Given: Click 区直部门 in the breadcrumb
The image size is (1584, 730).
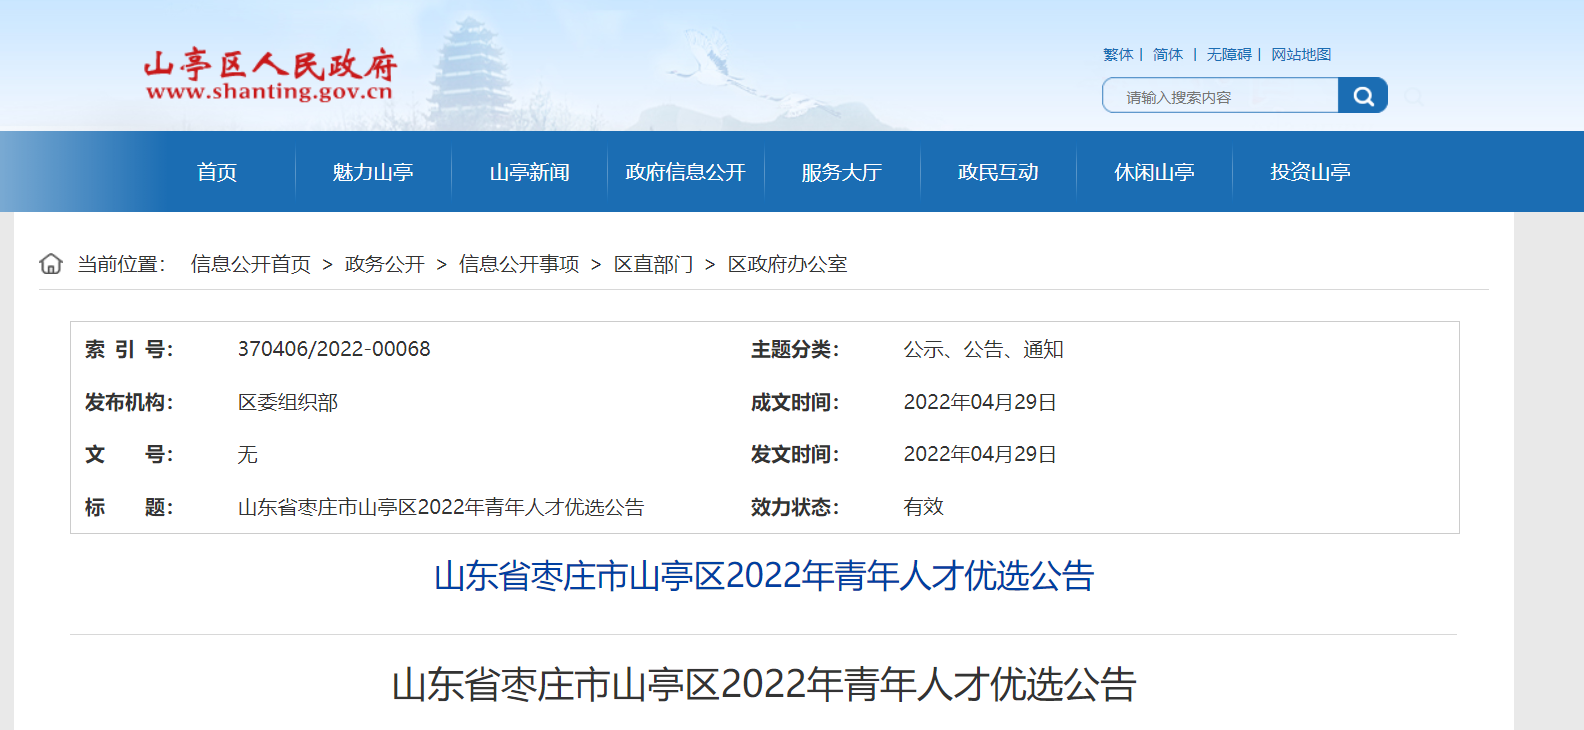Looking at the screenshot, I should pyautogui.click(x=653, y=264).
